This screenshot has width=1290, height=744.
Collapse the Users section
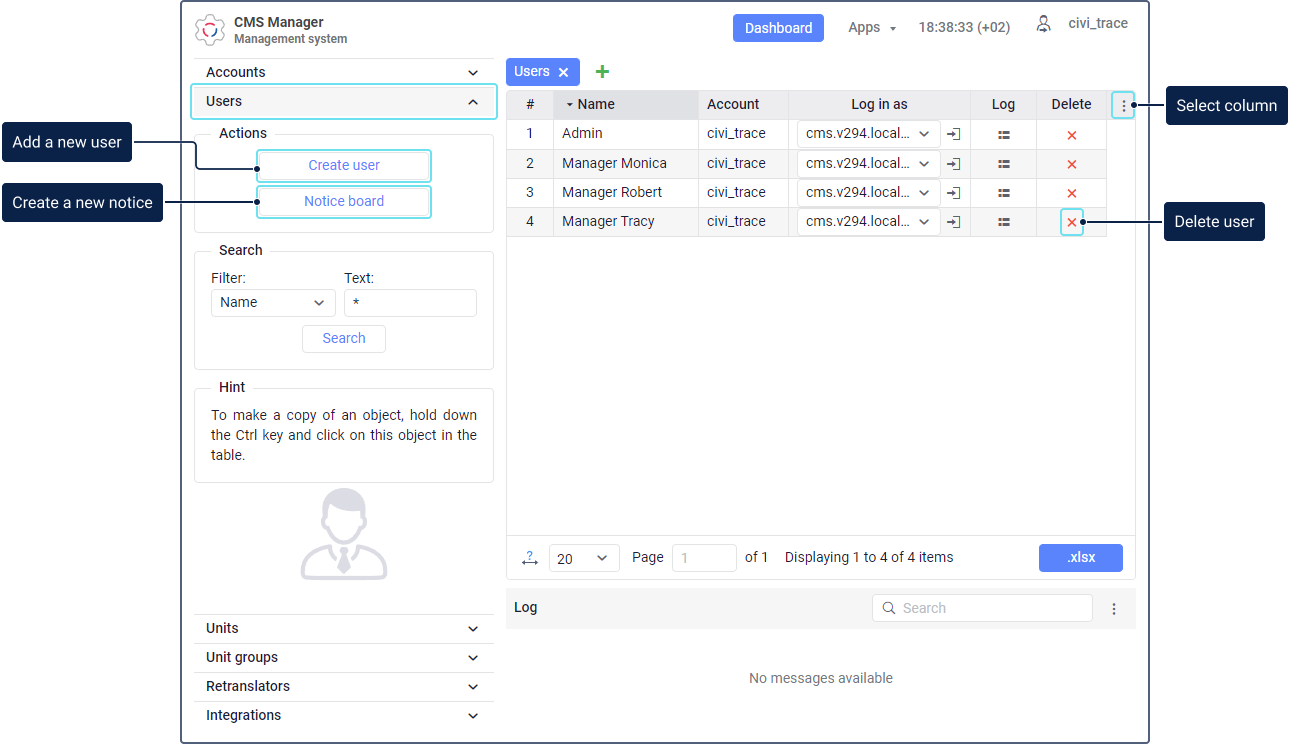472,101
